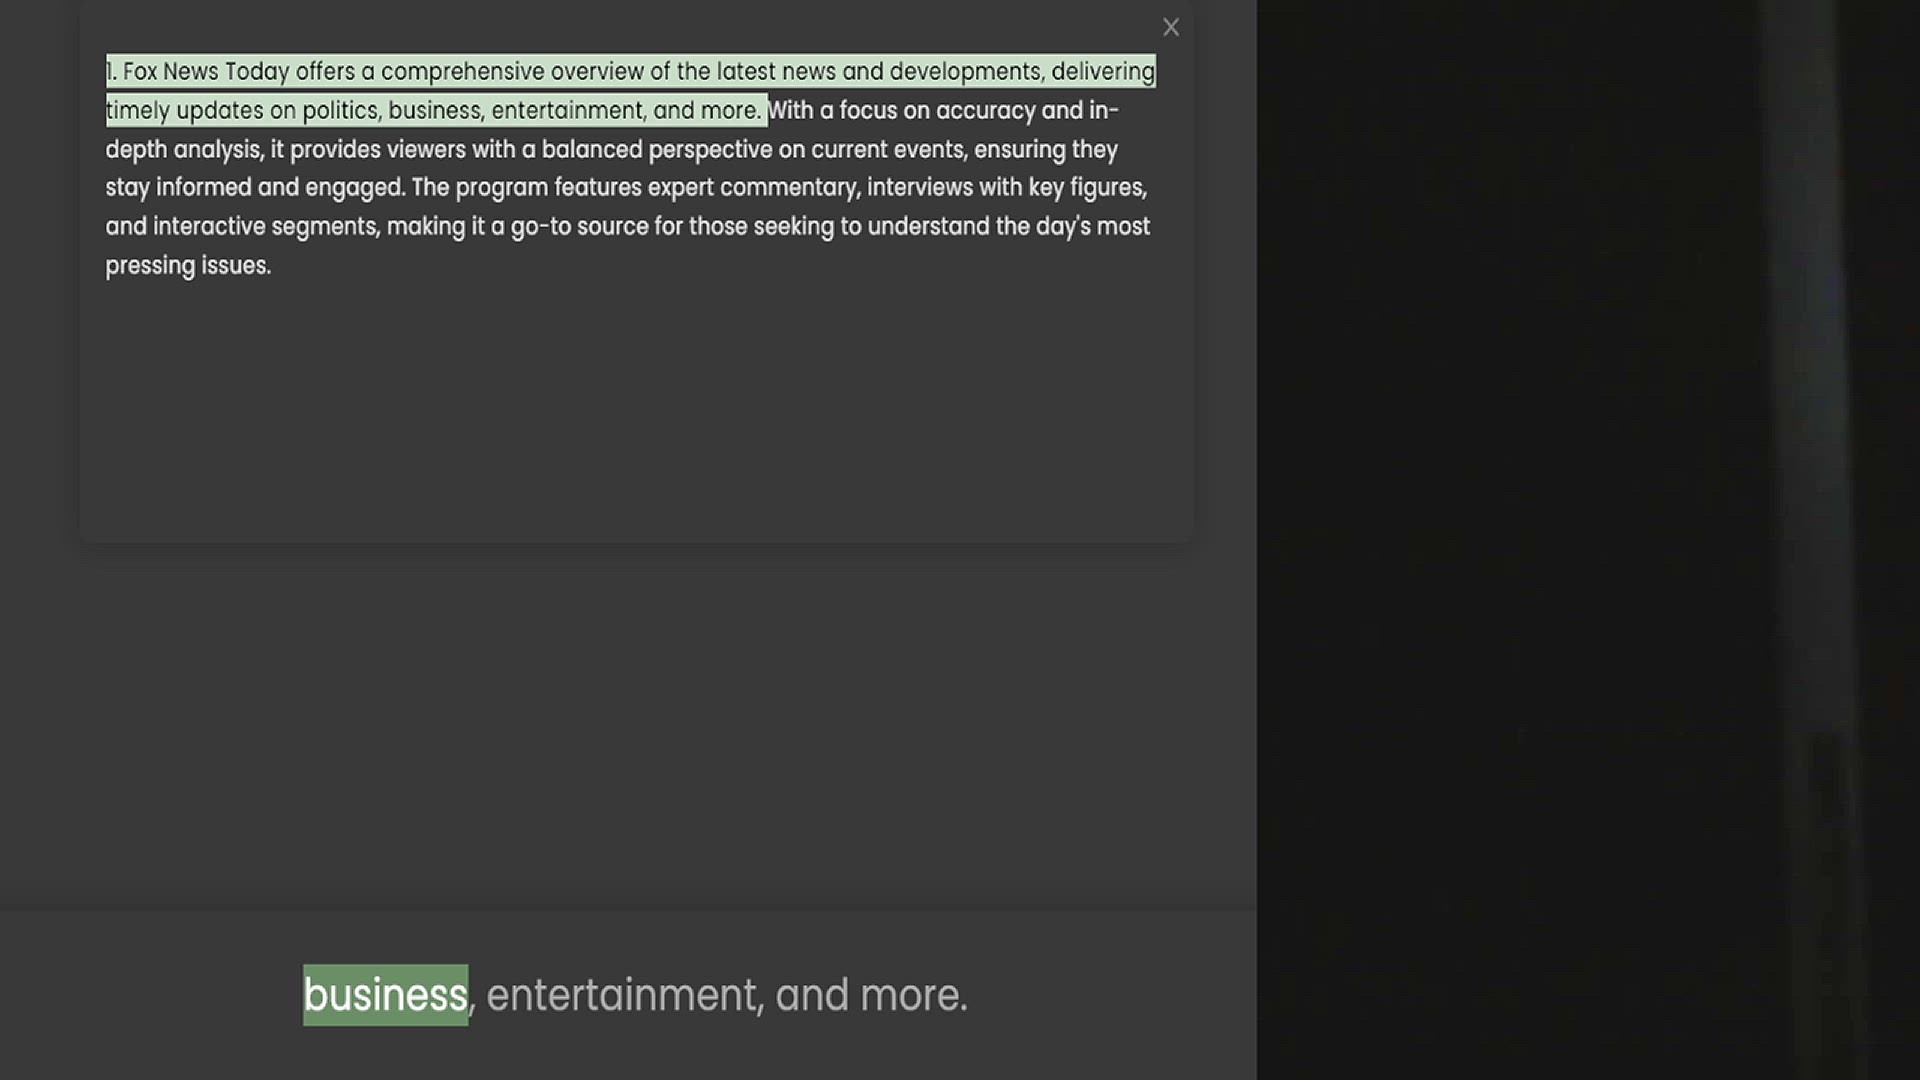1920x1080 pixels.
Task: Click 'developments' in the first line
Action: 965,72
